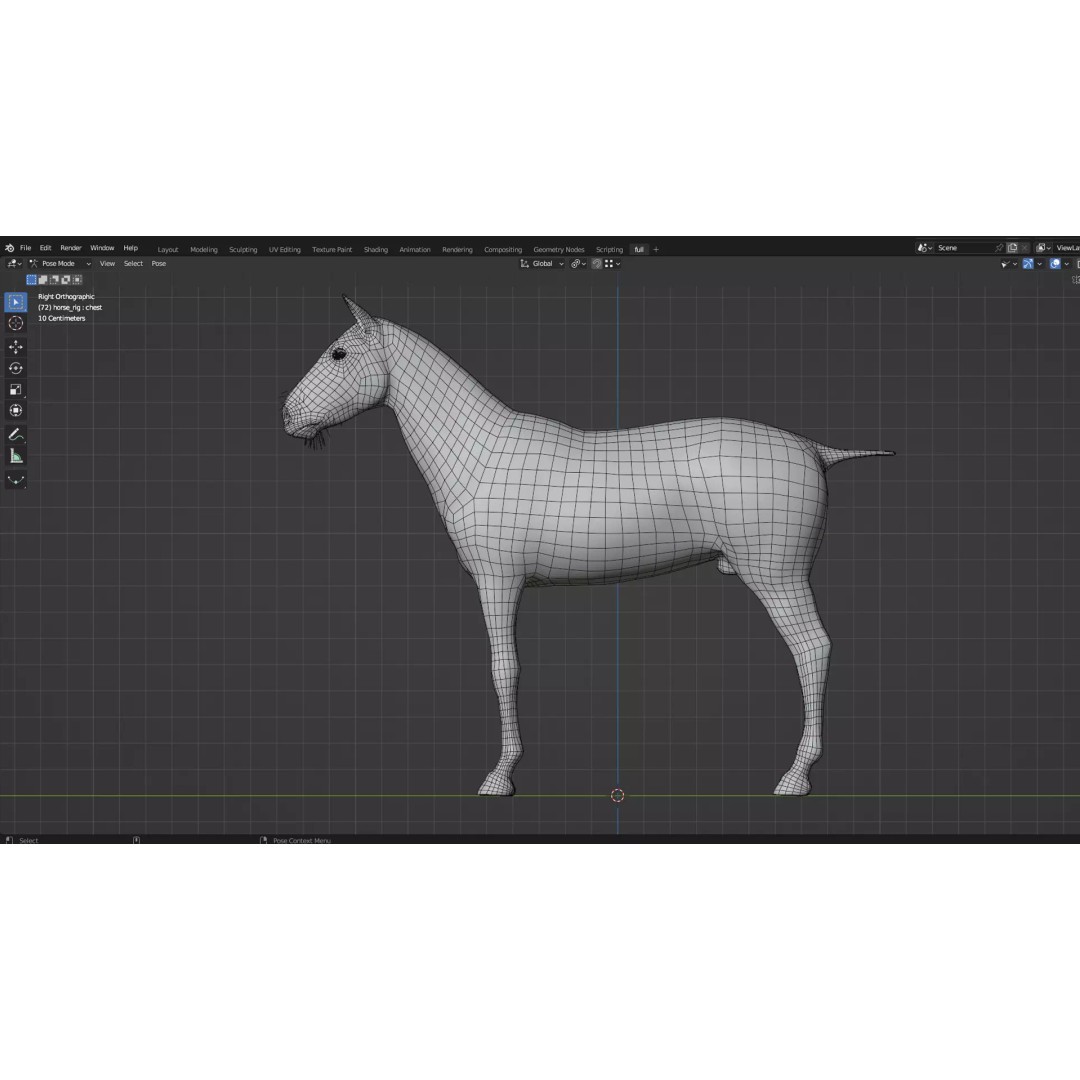Select the Transform tool
Image resolution: width=1080 pixels, height=1080 pixels.
(x=16, y=411)
